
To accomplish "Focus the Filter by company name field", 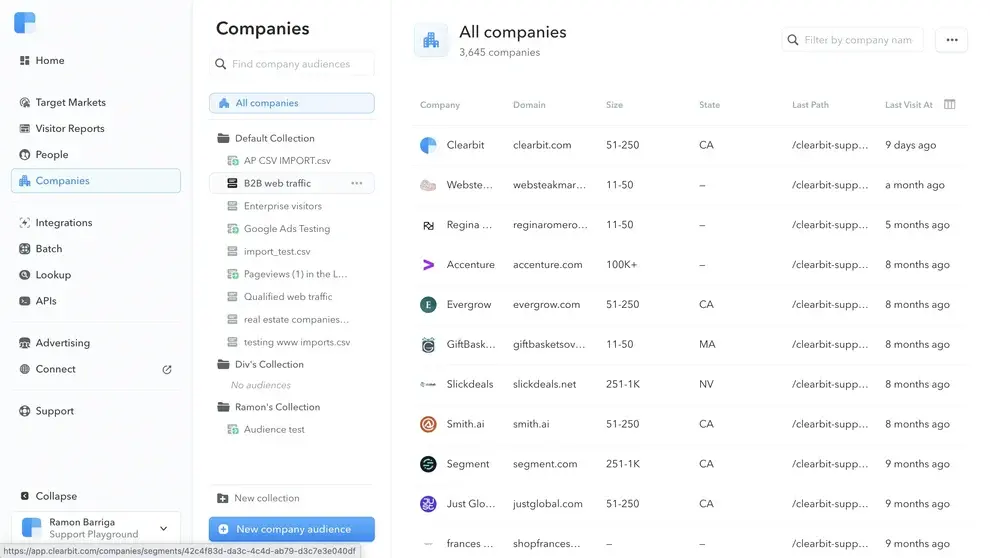I will pyautogui.click(x=857, y=40).
